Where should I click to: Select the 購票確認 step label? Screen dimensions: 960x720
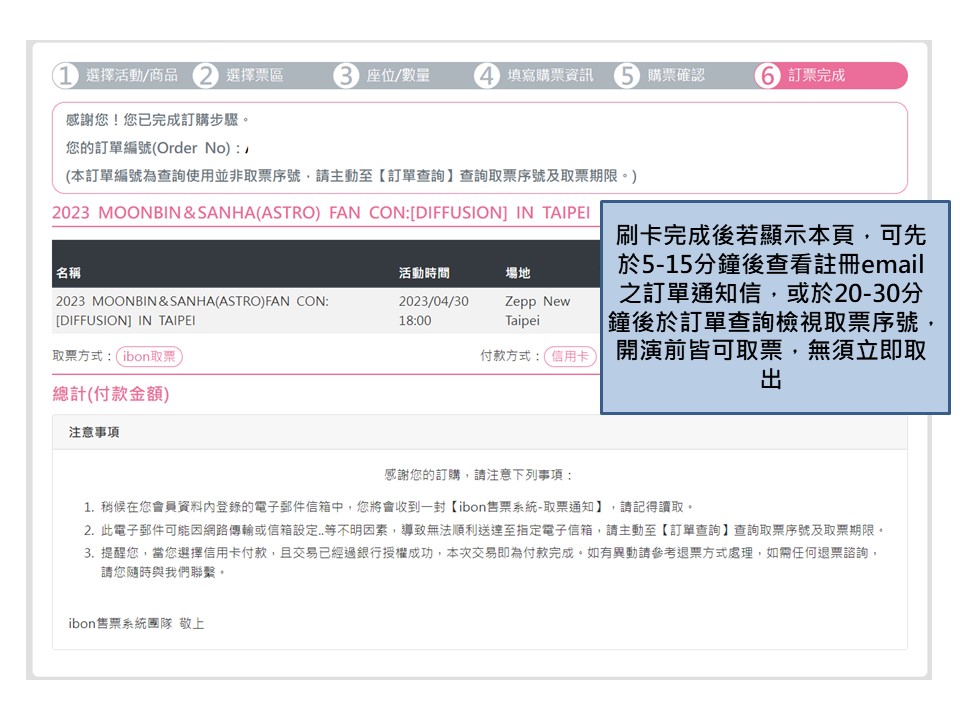point(676,76)
